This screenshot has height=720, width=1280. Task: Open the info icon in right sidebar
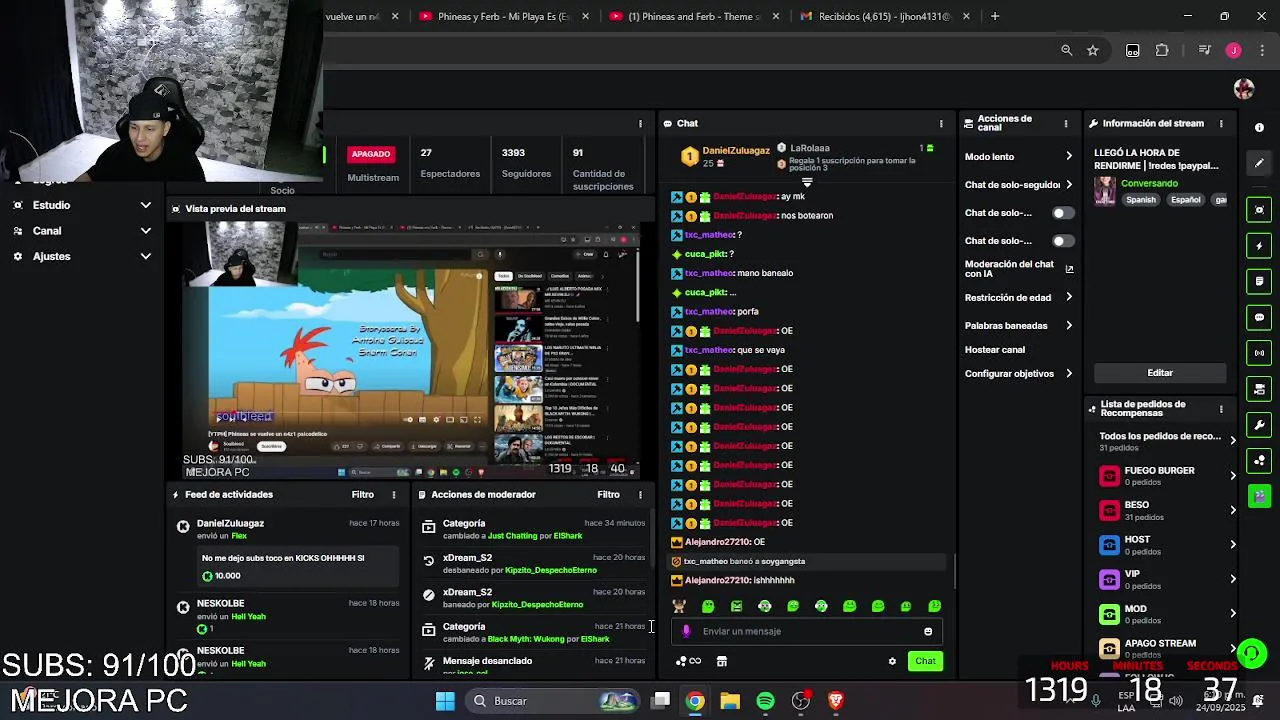(1259, 128)
